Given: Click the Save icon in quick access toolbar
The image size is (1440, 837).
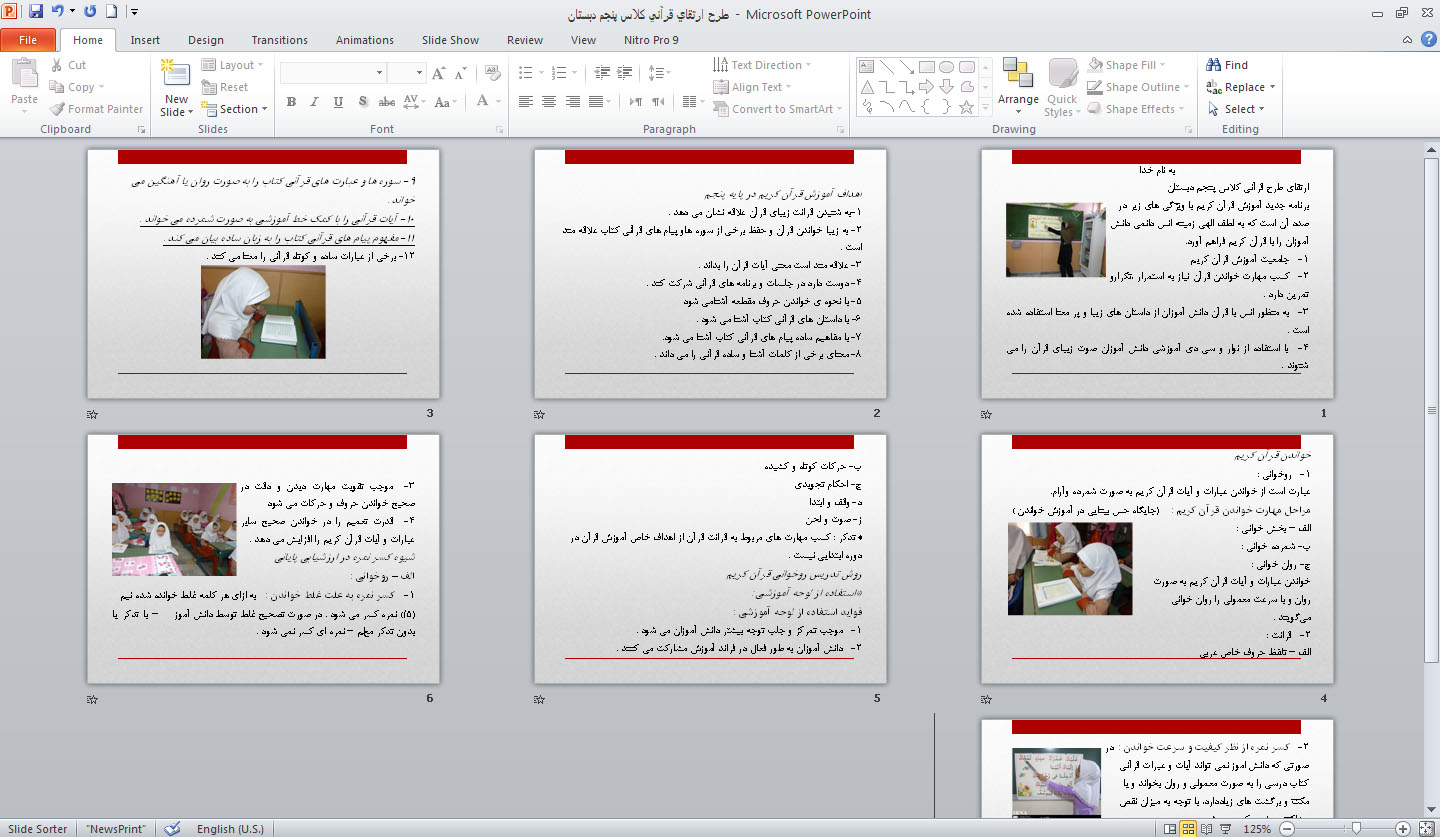Looking at the screenshot, I should click(36, 13).
